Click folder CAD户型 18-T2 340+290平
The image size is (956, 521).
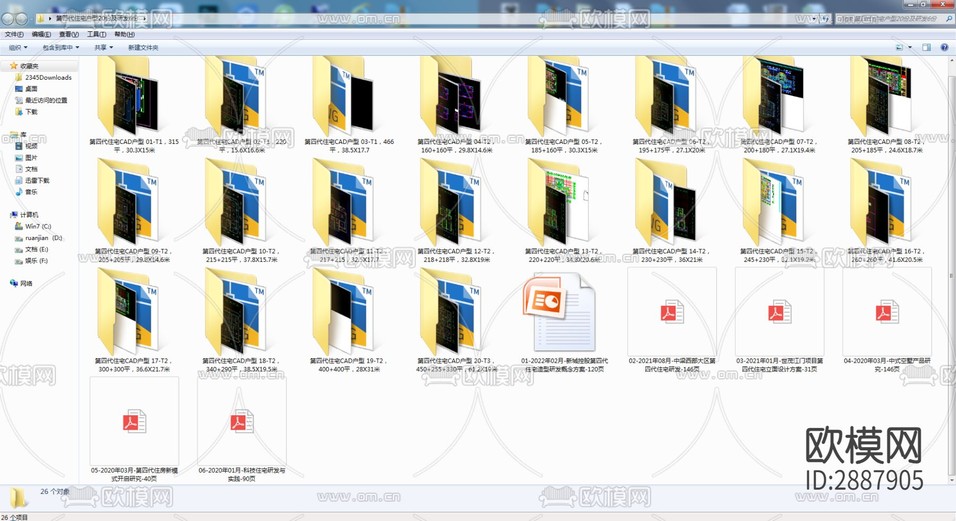(x=242, y=321)
